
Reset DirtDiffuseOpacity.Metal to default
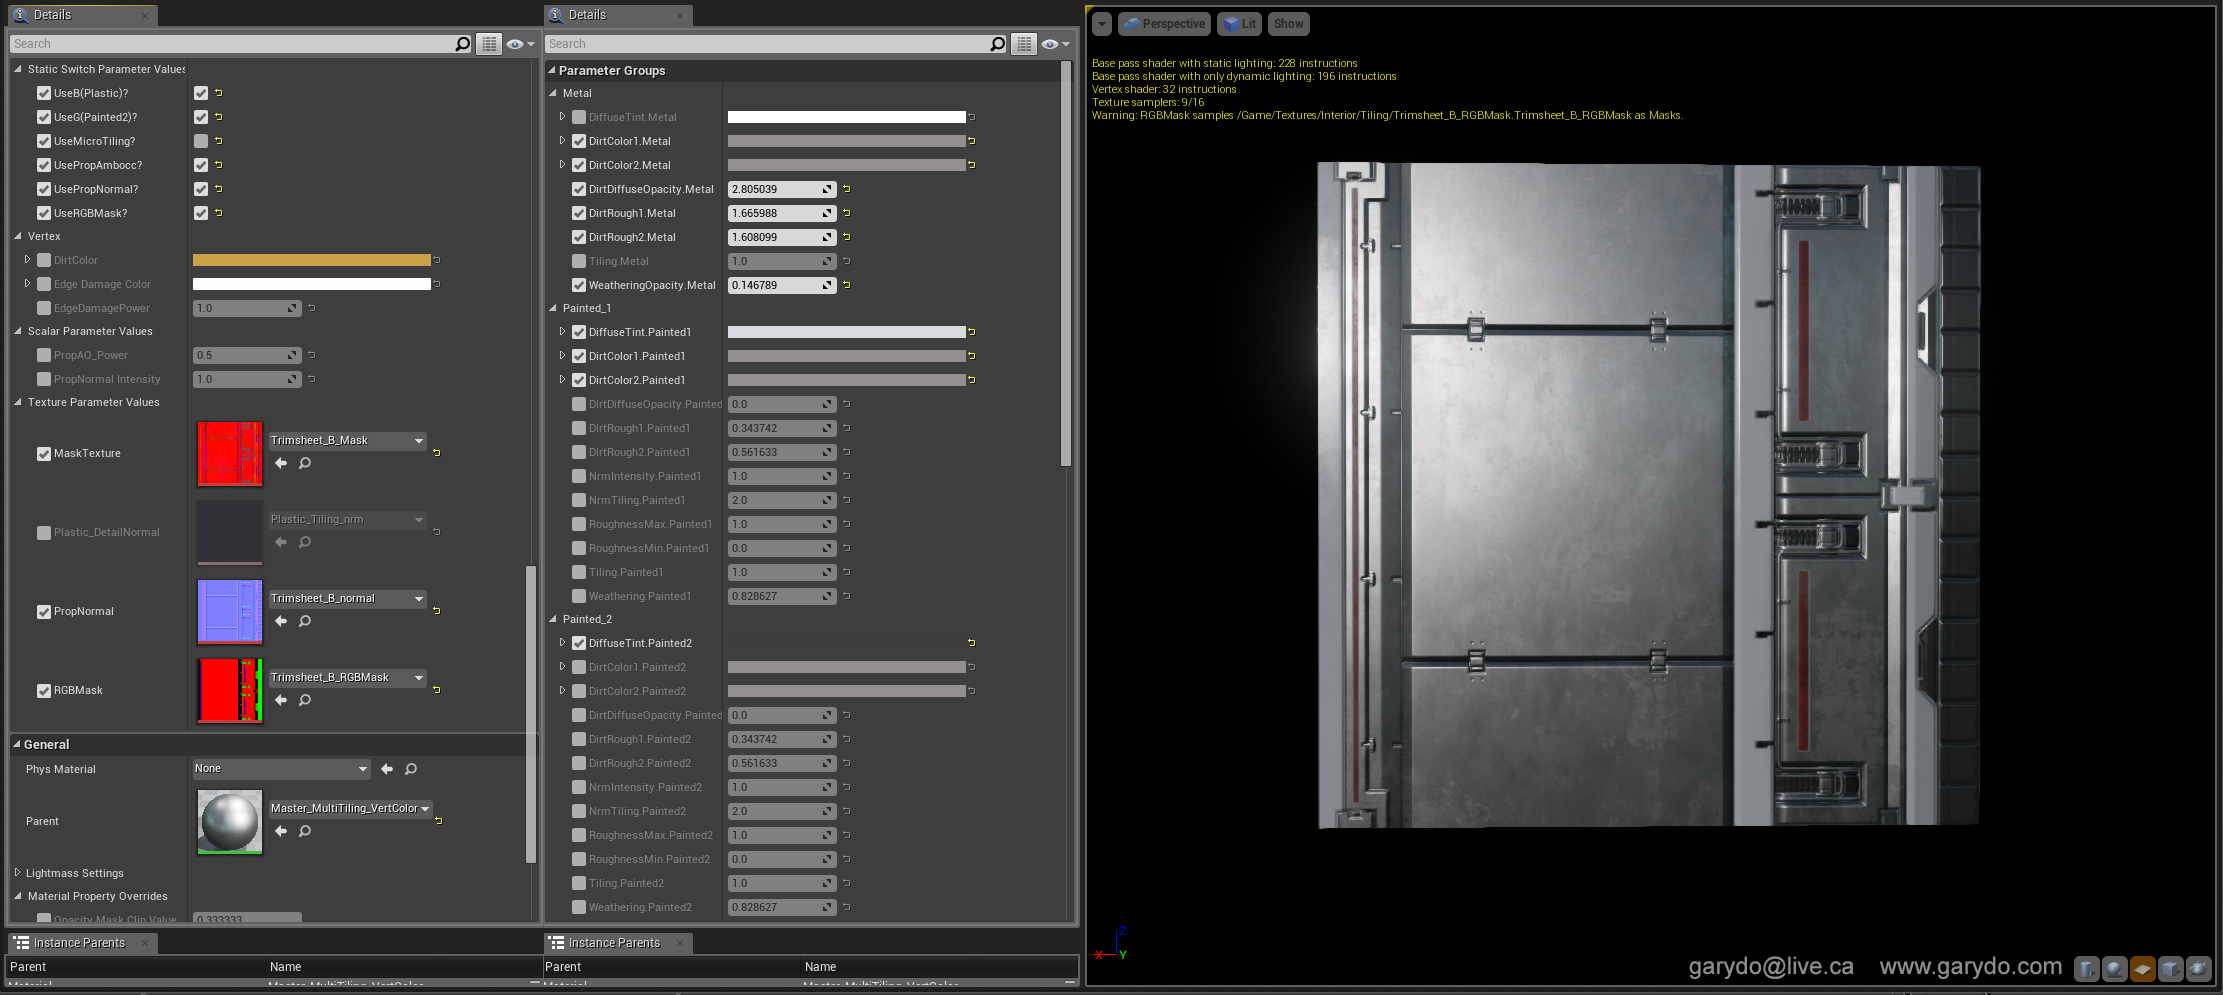tap(847, 189)
